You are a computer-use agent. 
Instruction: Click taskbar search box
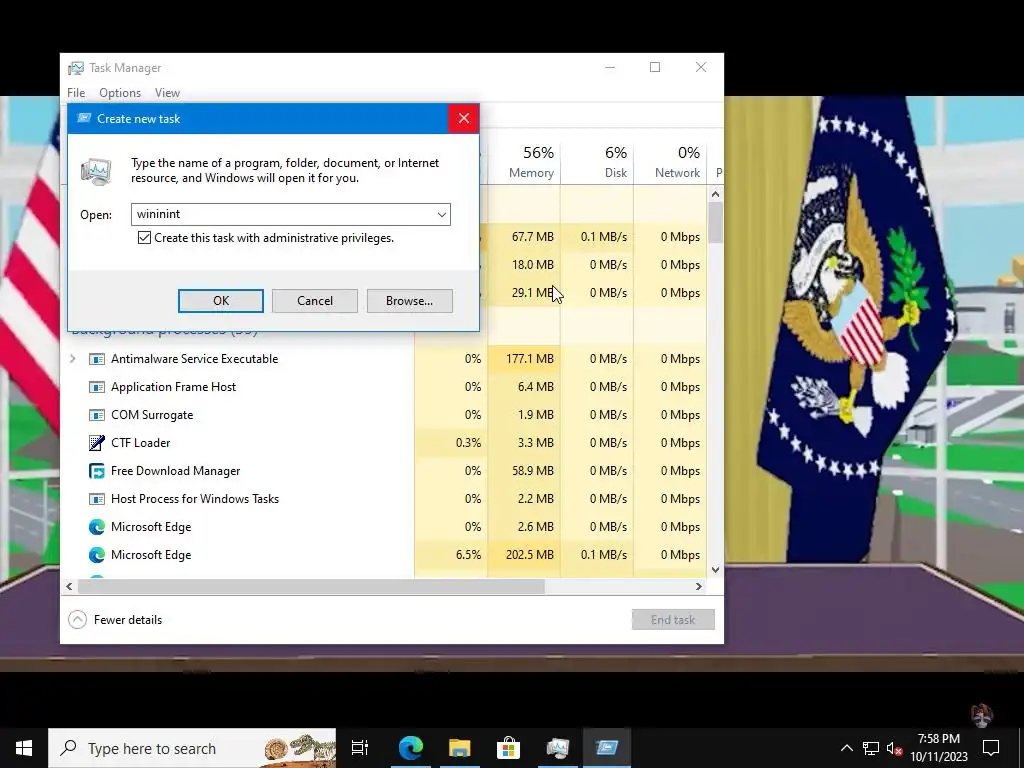point(193,748)
